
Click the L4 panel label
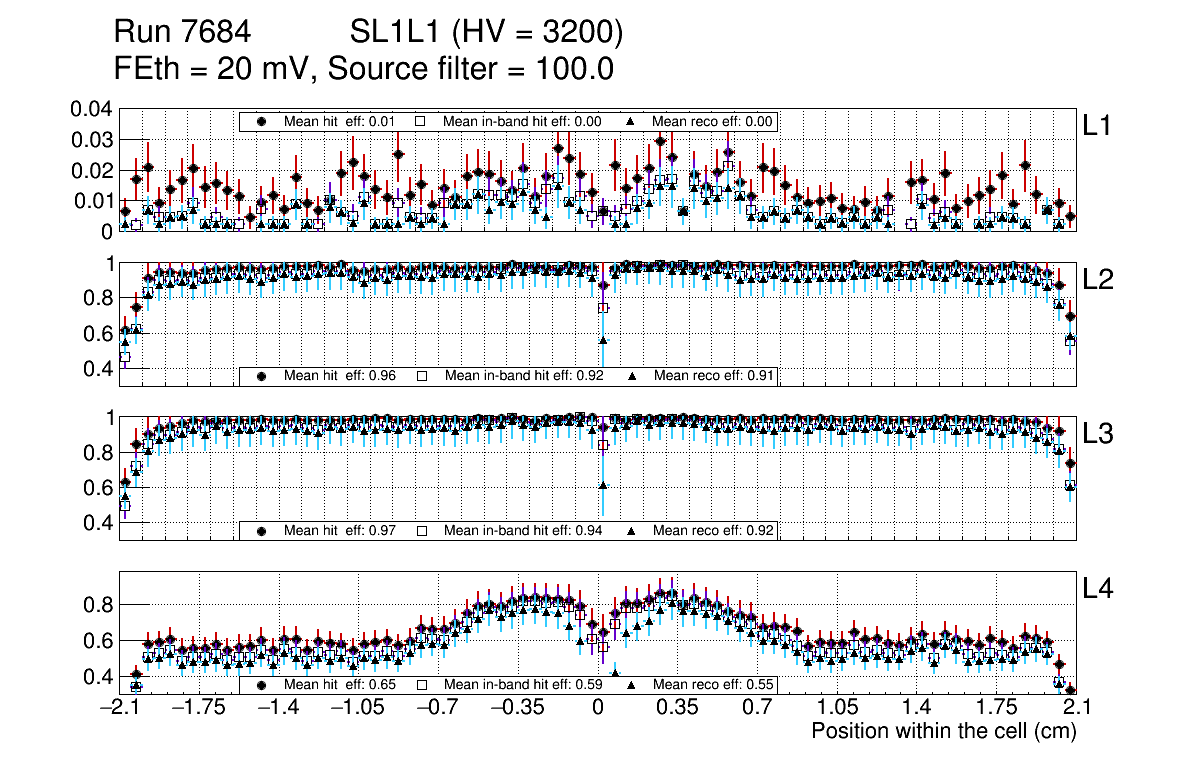1098,590
